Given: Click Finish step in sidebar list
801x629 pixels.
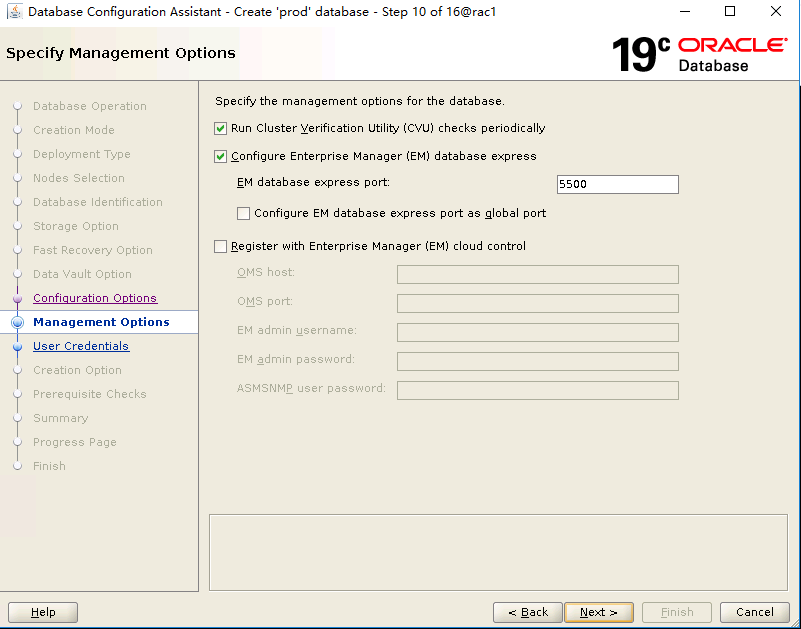Looking at the screenshot, I should click(x=49, y=466).
